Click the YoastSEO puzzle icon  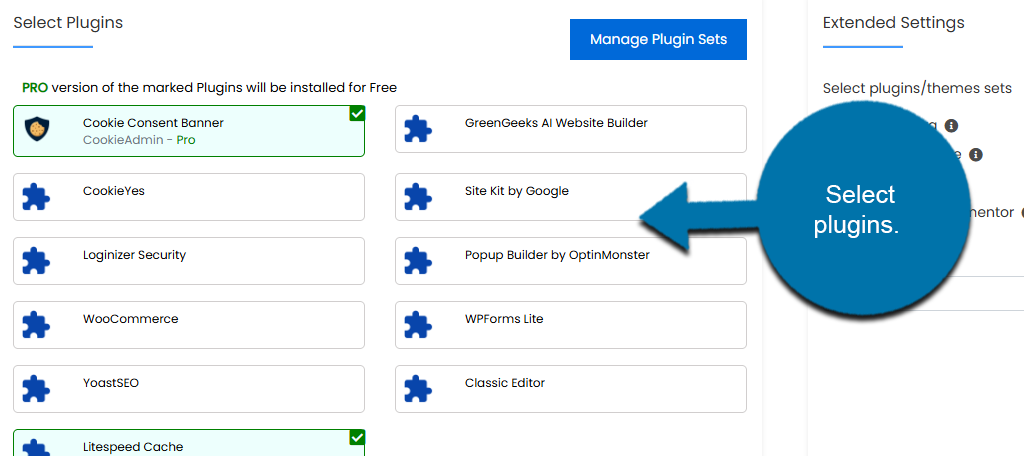[x=37, y=390]
